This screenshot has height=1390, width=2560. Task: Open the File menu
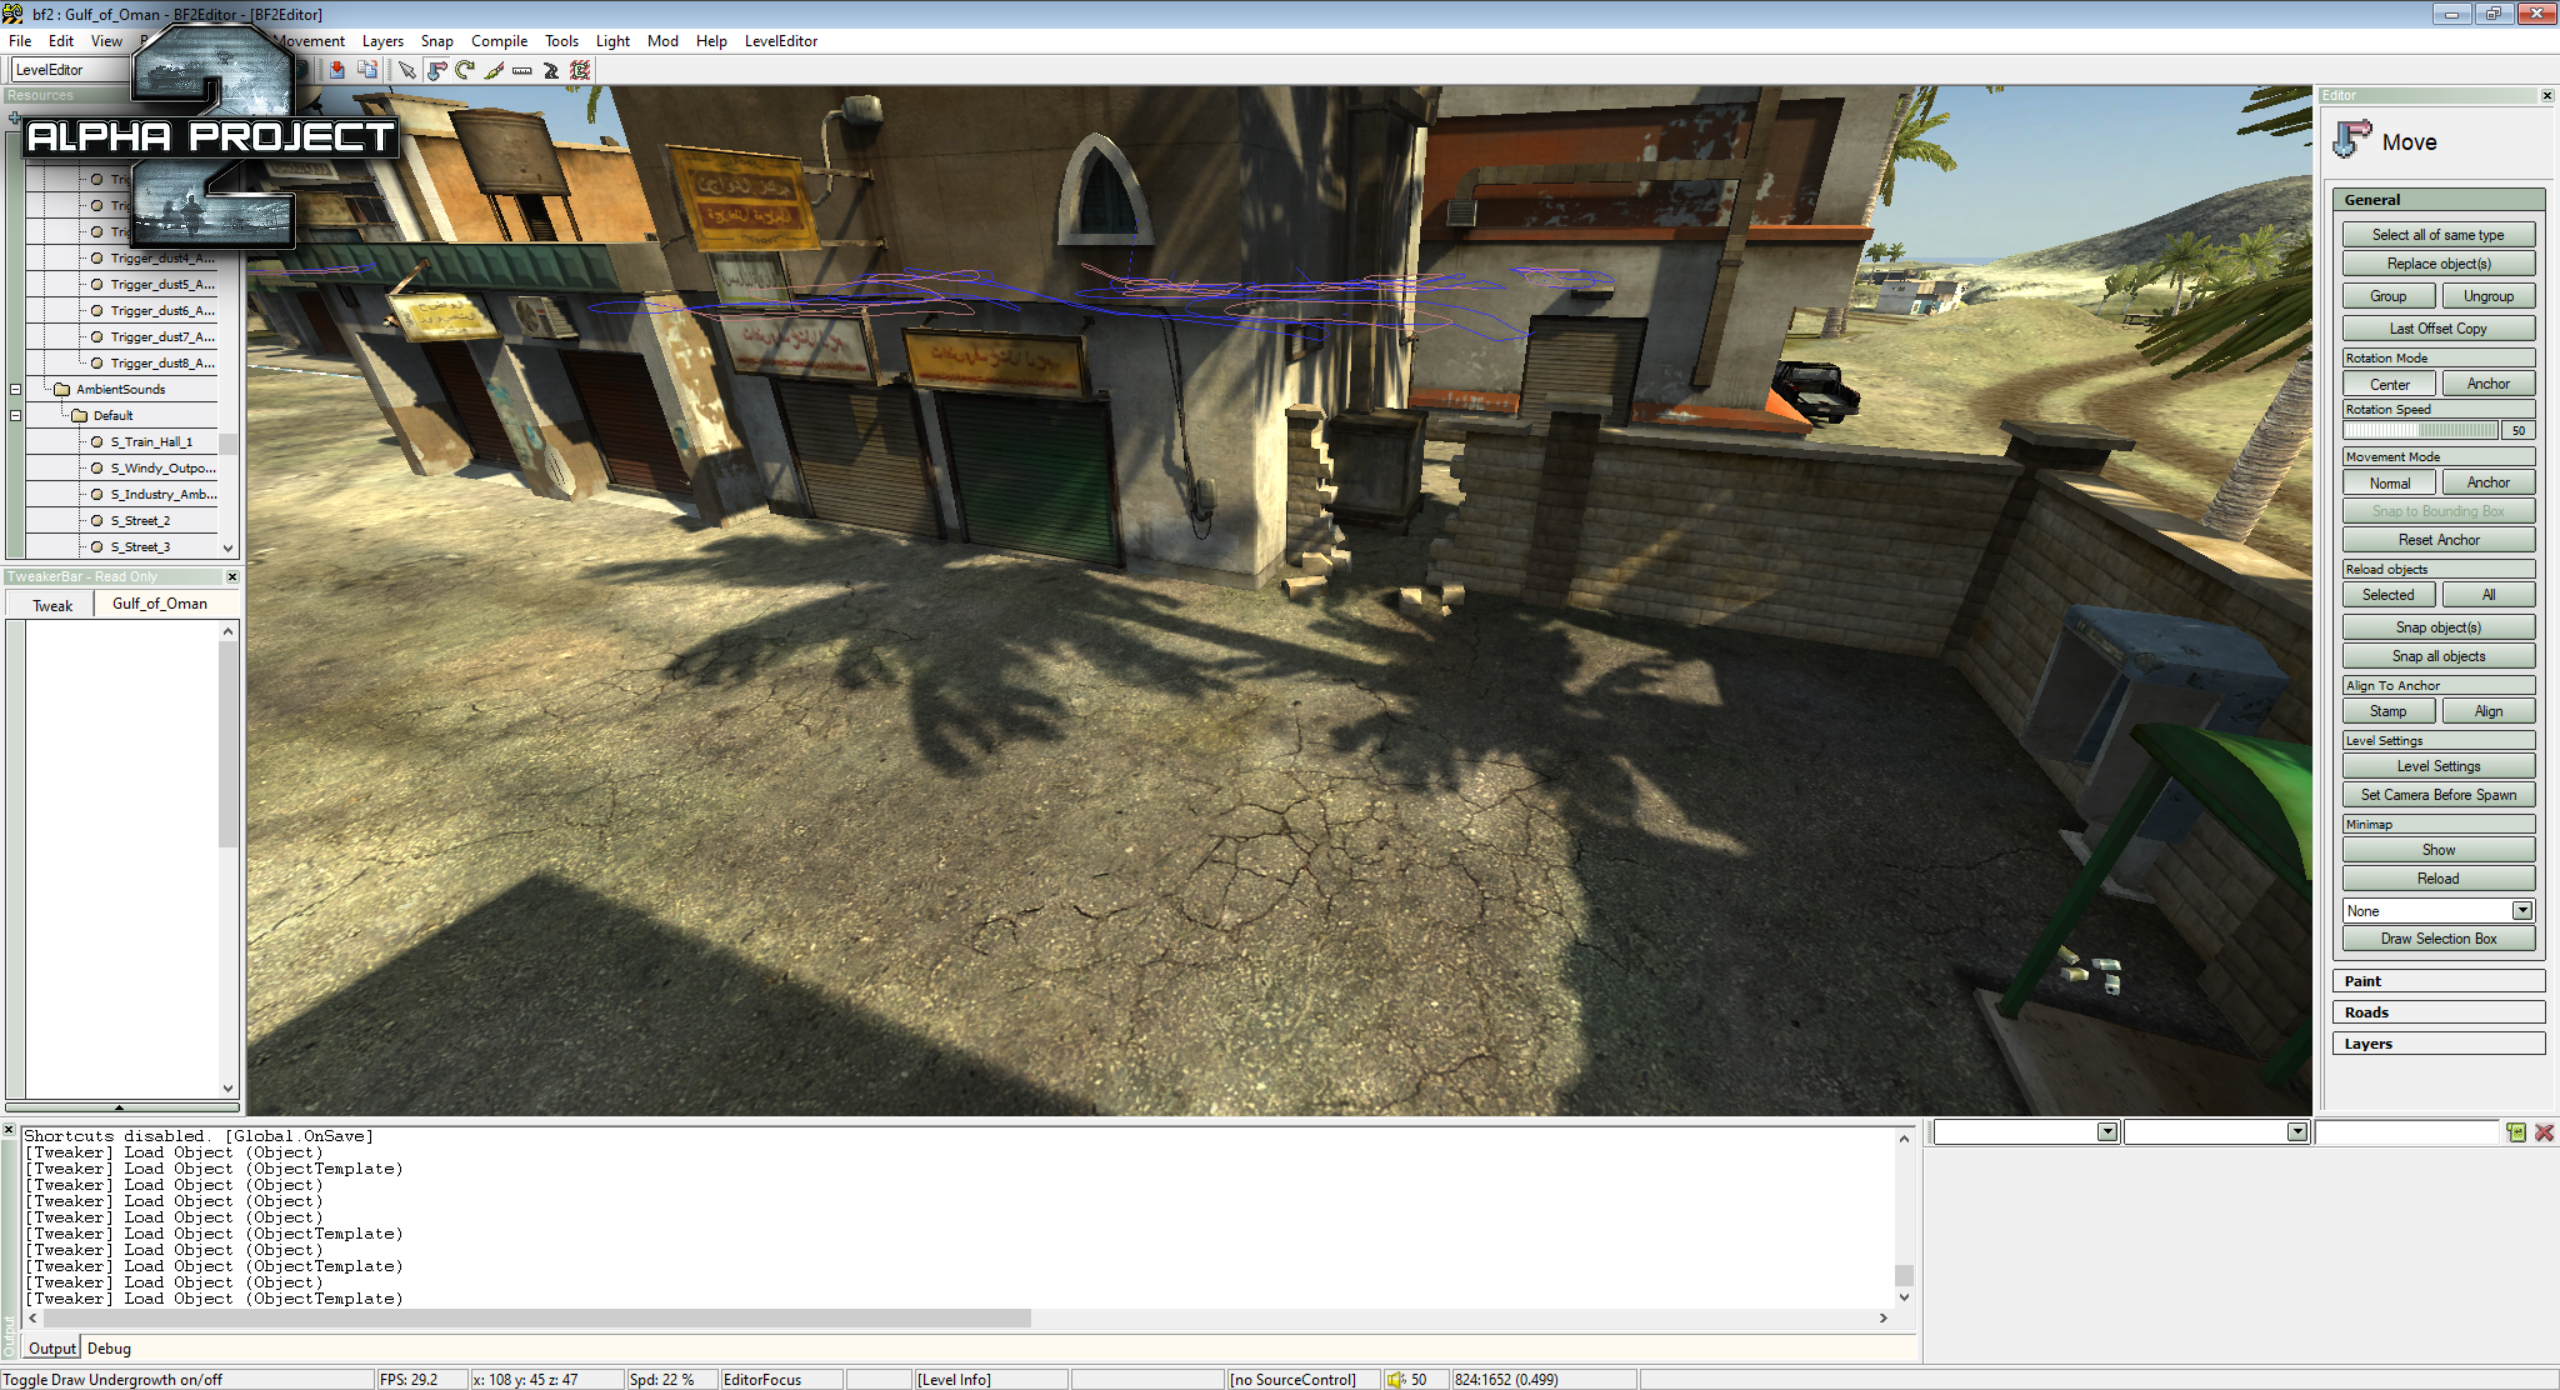20,41
